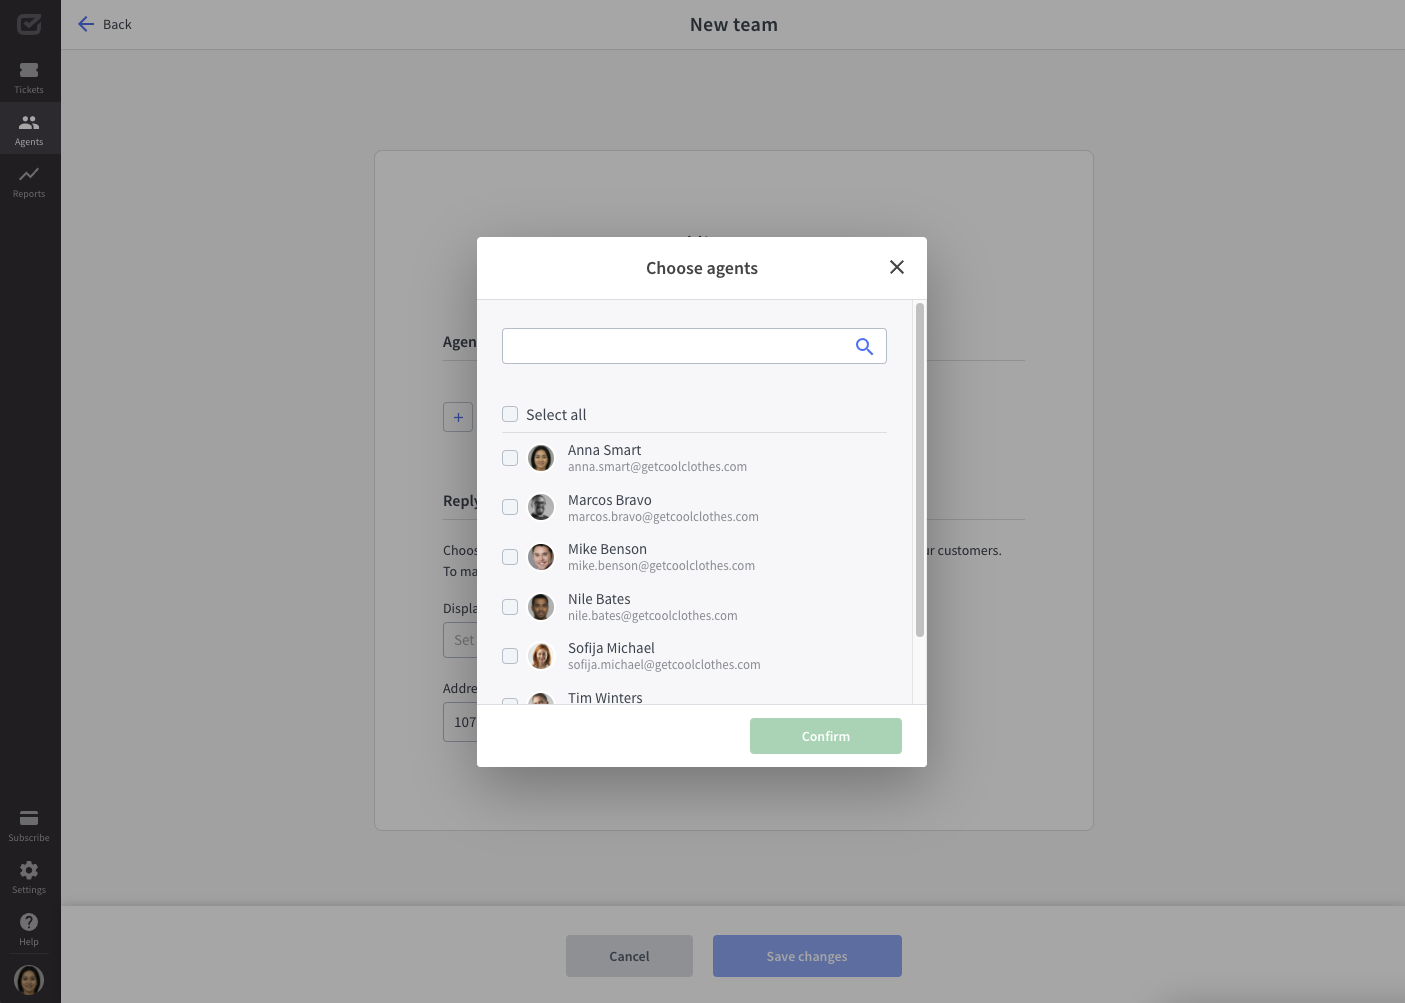Click the name Sofija Michael
Image resolution: width=1405 pixels, height=1003 pixels.
point(611,648)
